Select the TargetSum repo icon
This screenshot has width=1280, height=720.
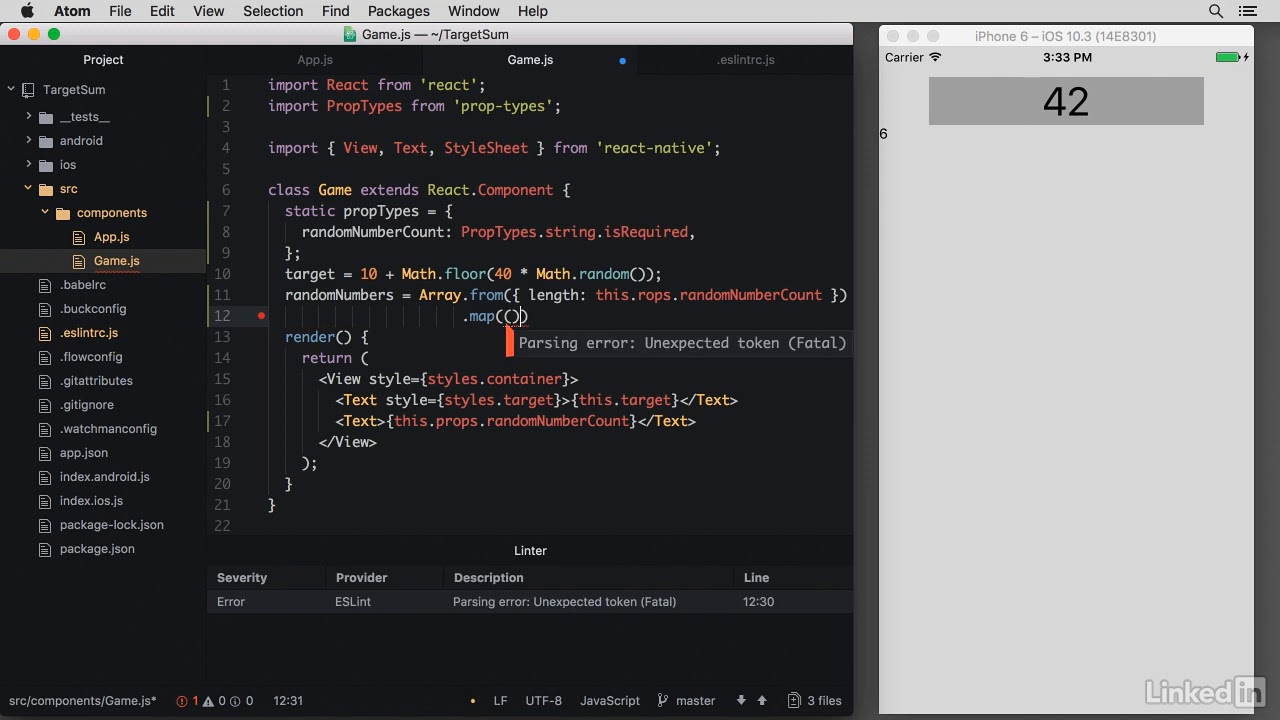[28, 90]
